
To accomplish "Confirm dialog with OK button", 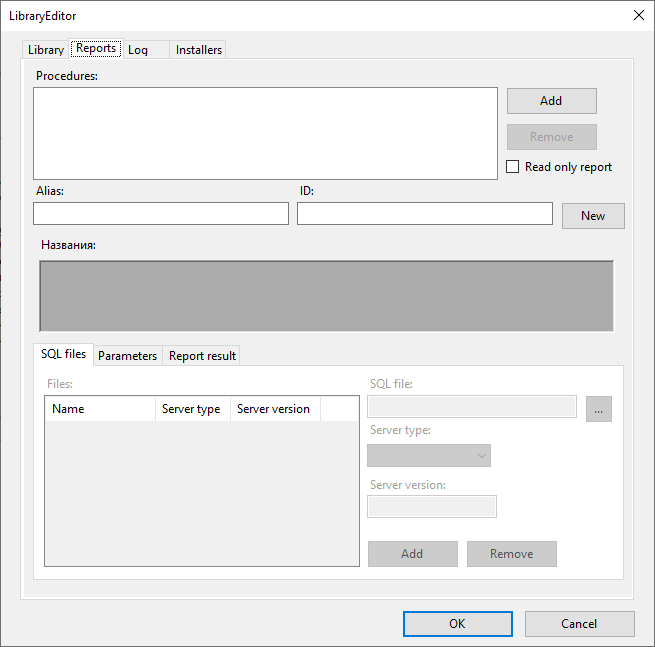I will pyautogui.click(x=457, y=624).
